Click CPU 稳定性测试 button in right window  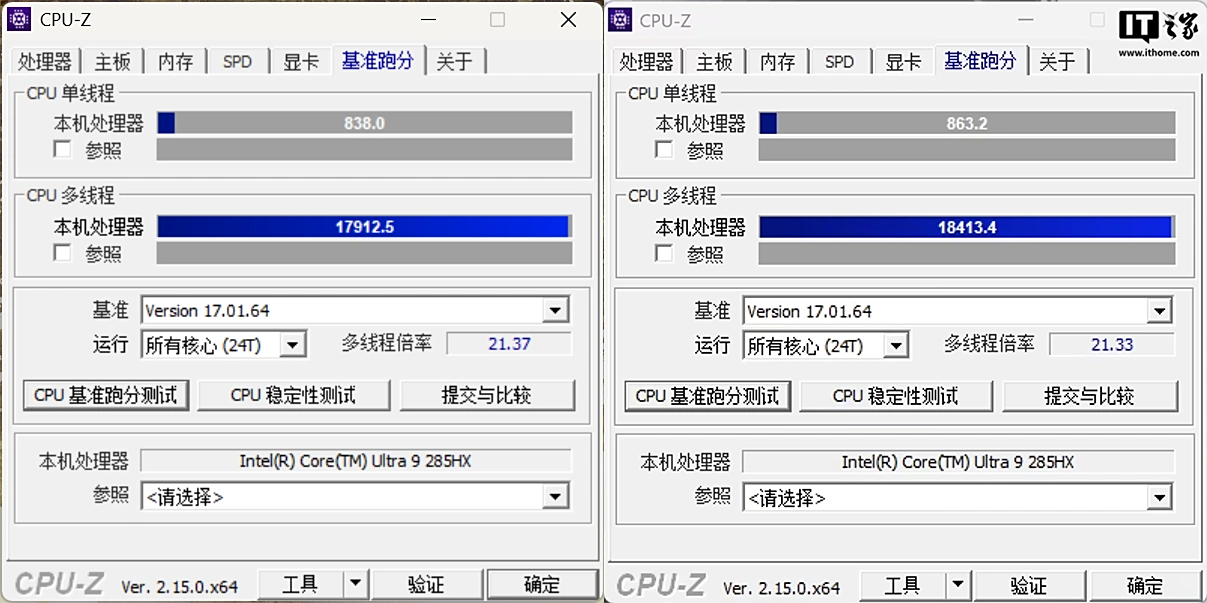[x=894, y=396]
